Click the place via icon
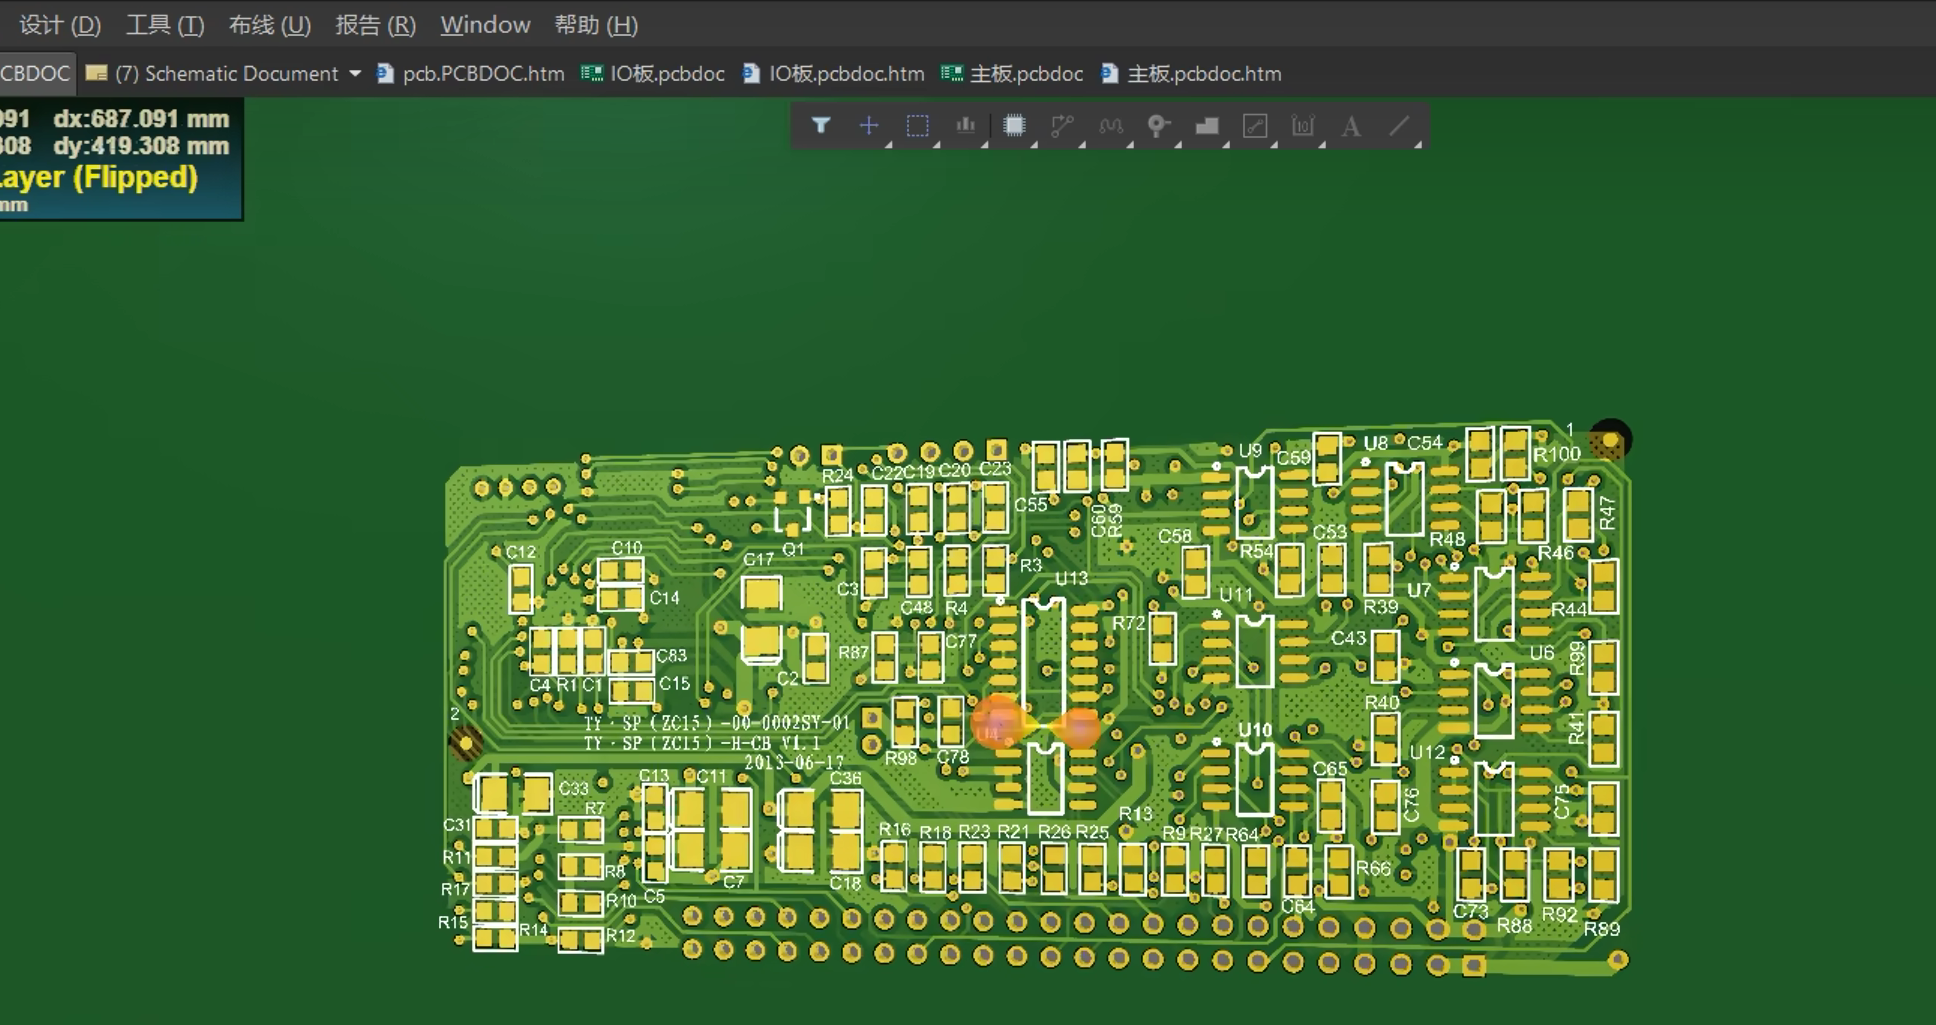 [x=1158, y=126]
